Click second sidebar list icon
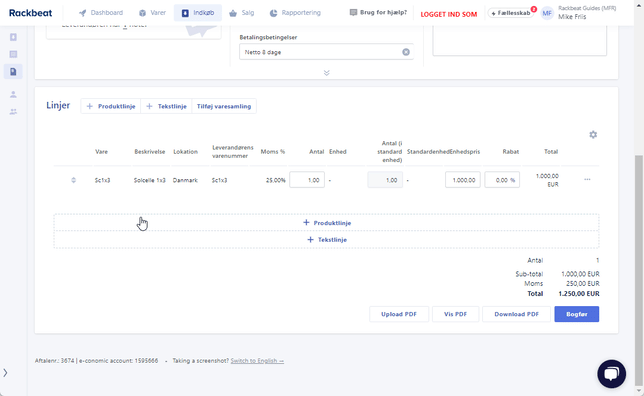 (13, 54)
